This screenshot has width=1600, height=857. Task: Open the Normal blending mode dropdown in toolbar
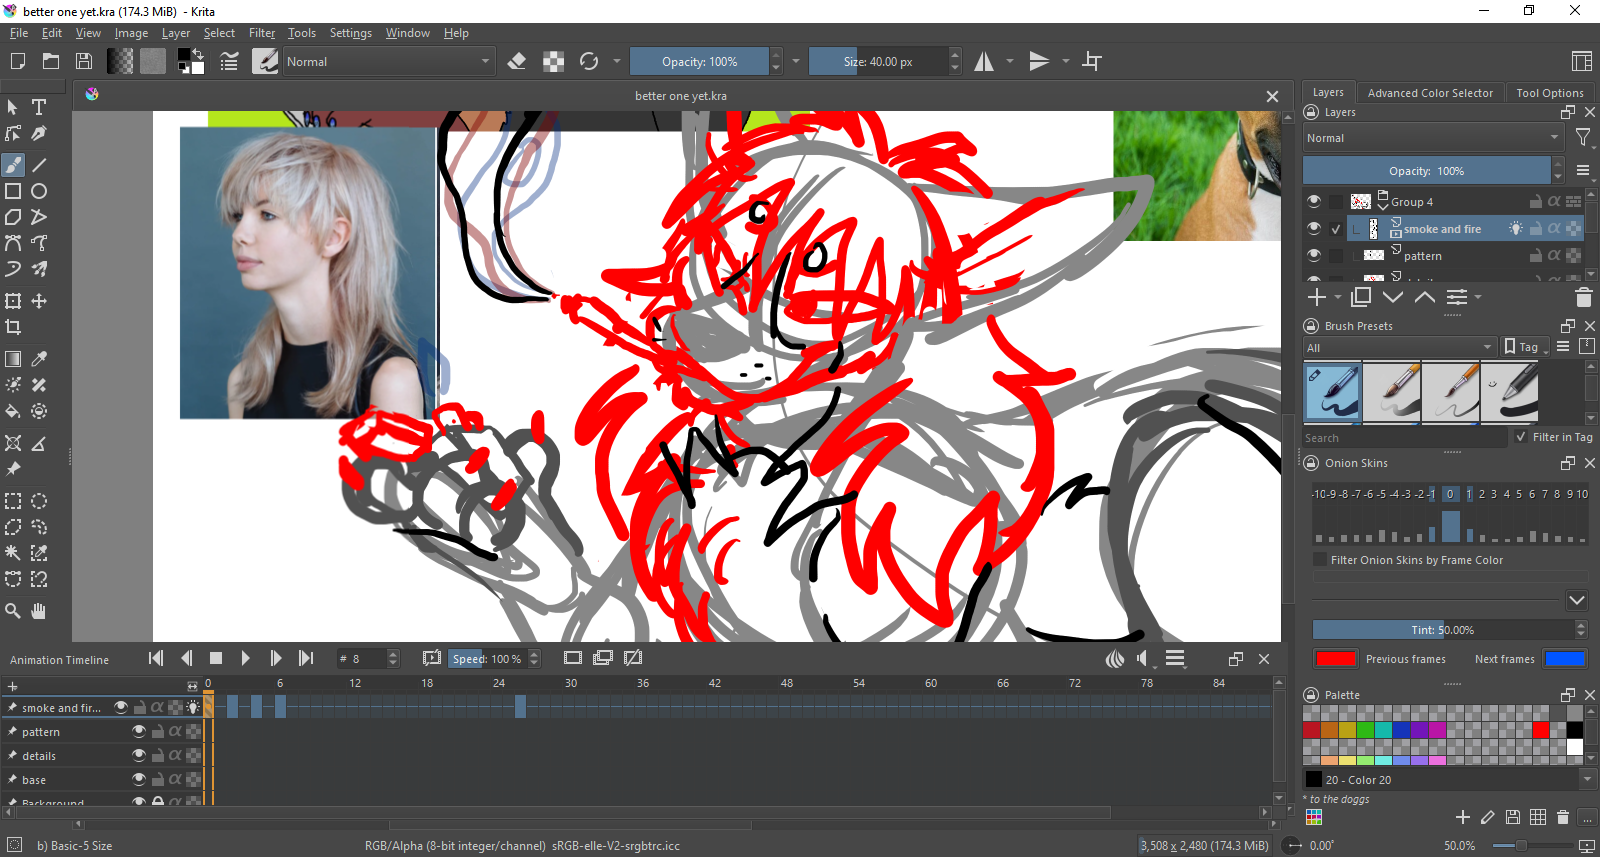click(x=388, y=62)
